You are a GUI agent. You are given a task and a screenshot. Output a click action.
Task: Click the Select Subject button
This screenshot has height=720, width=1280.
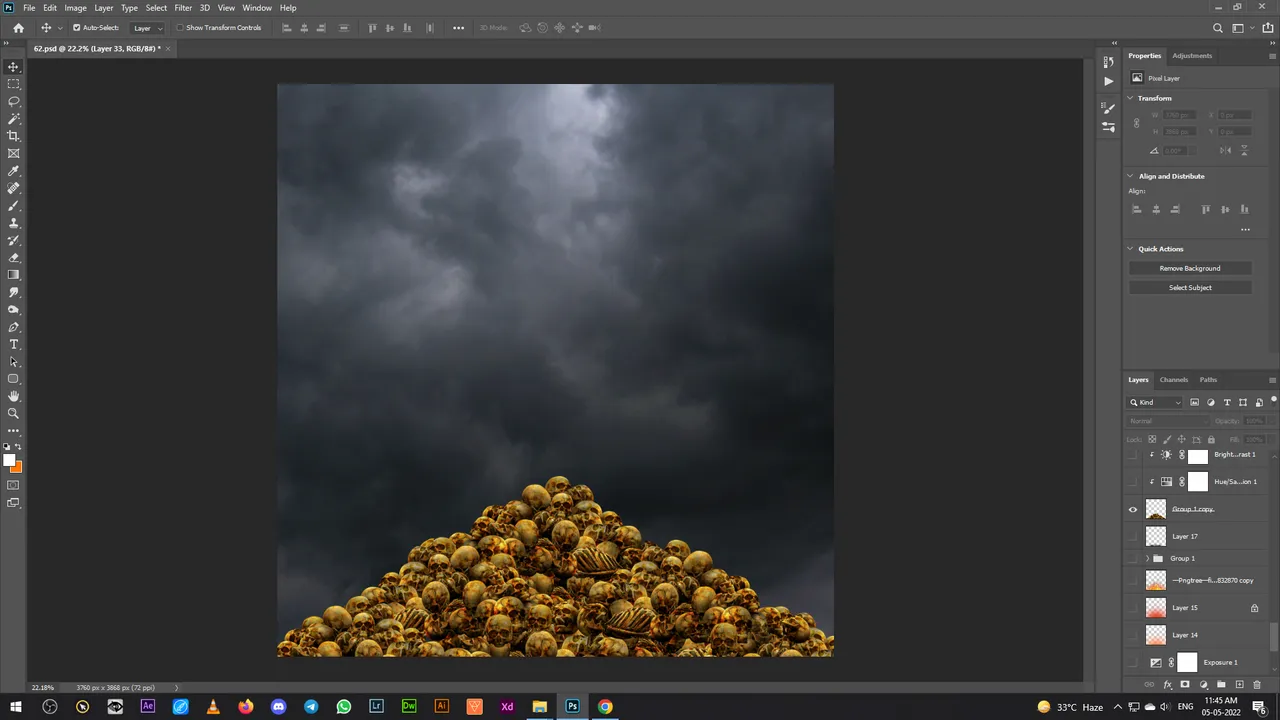[1190, 288]
